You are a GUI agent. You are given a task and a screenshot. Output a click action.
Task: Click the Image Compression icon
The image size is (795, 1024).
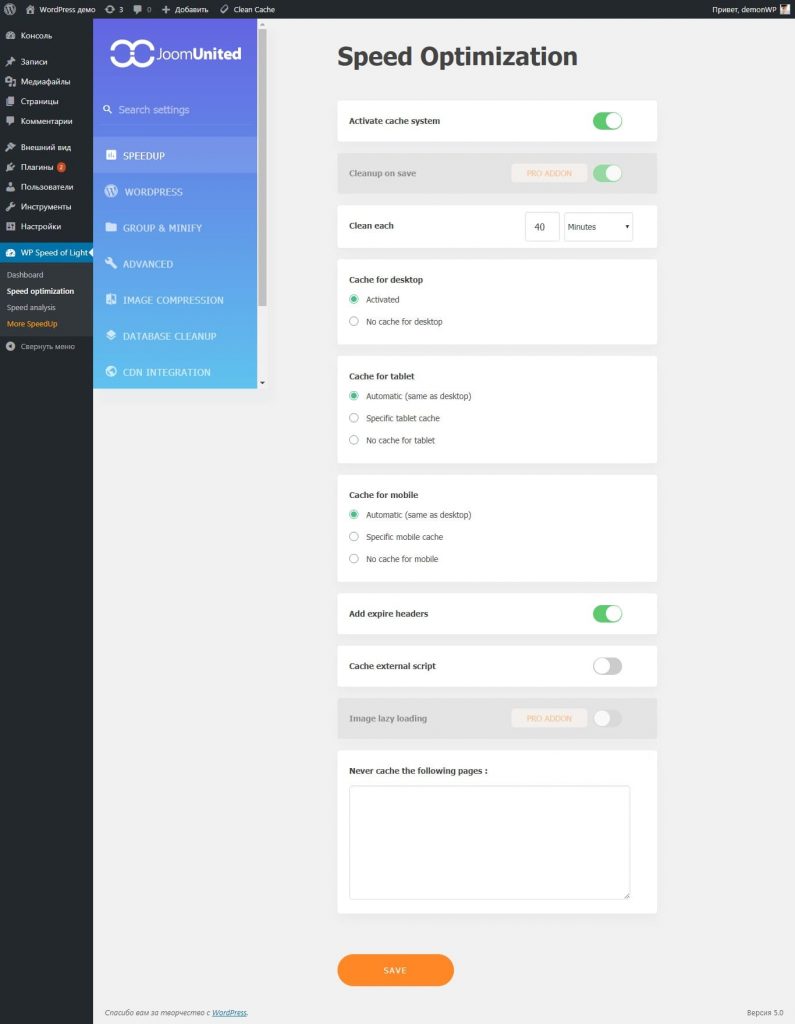(111, 300)
